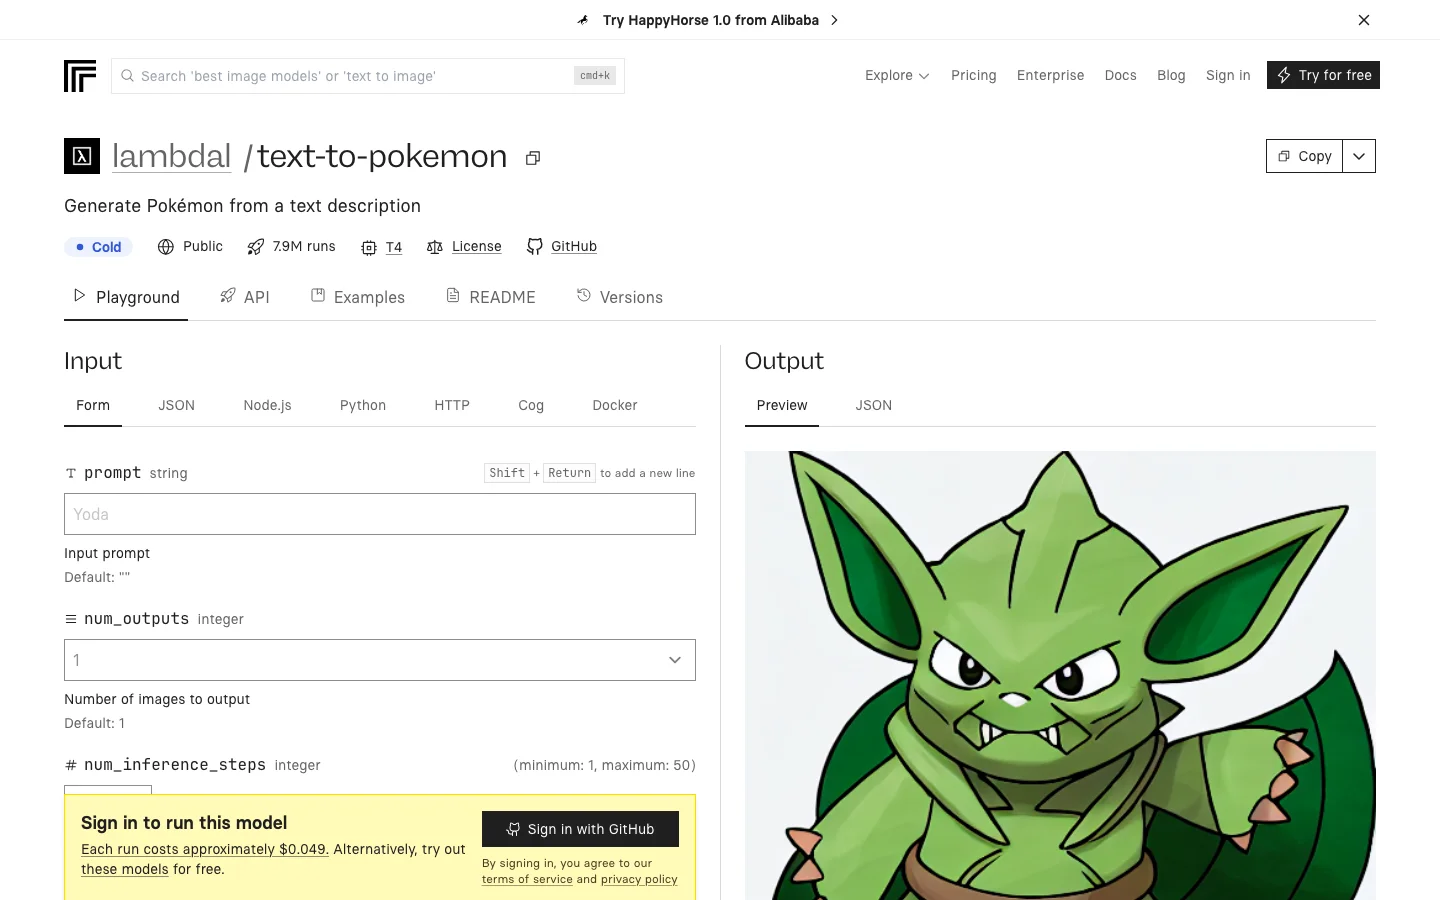Open the README tab

tap(491, 297)
